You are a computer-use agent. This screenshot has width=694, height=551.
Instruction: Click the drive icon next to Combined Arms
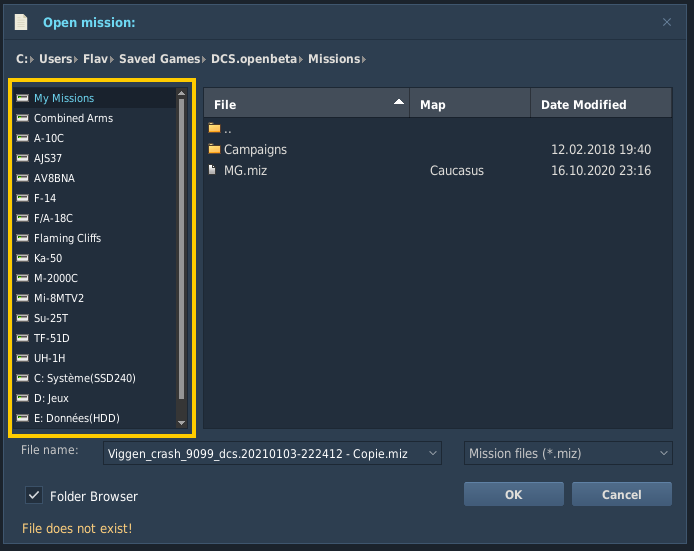pyautogui.click(x=23, y=118)
